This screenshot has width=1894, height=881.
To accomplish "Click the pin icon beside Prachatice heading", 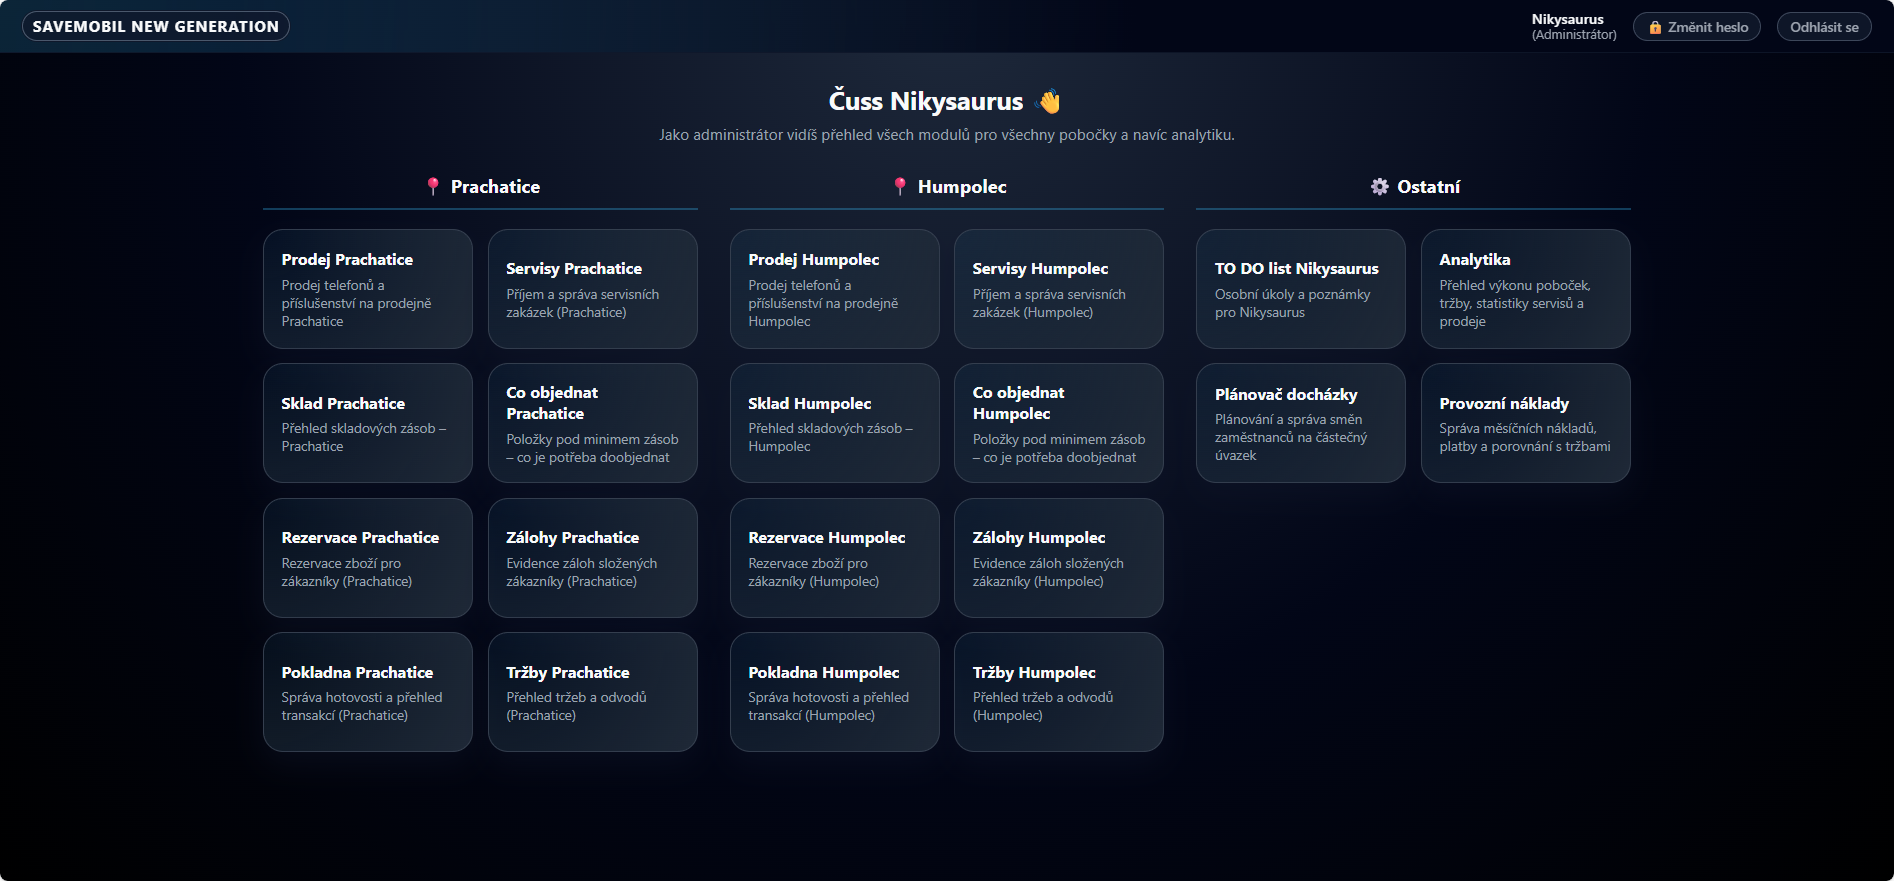I will (x=433, y=187).
